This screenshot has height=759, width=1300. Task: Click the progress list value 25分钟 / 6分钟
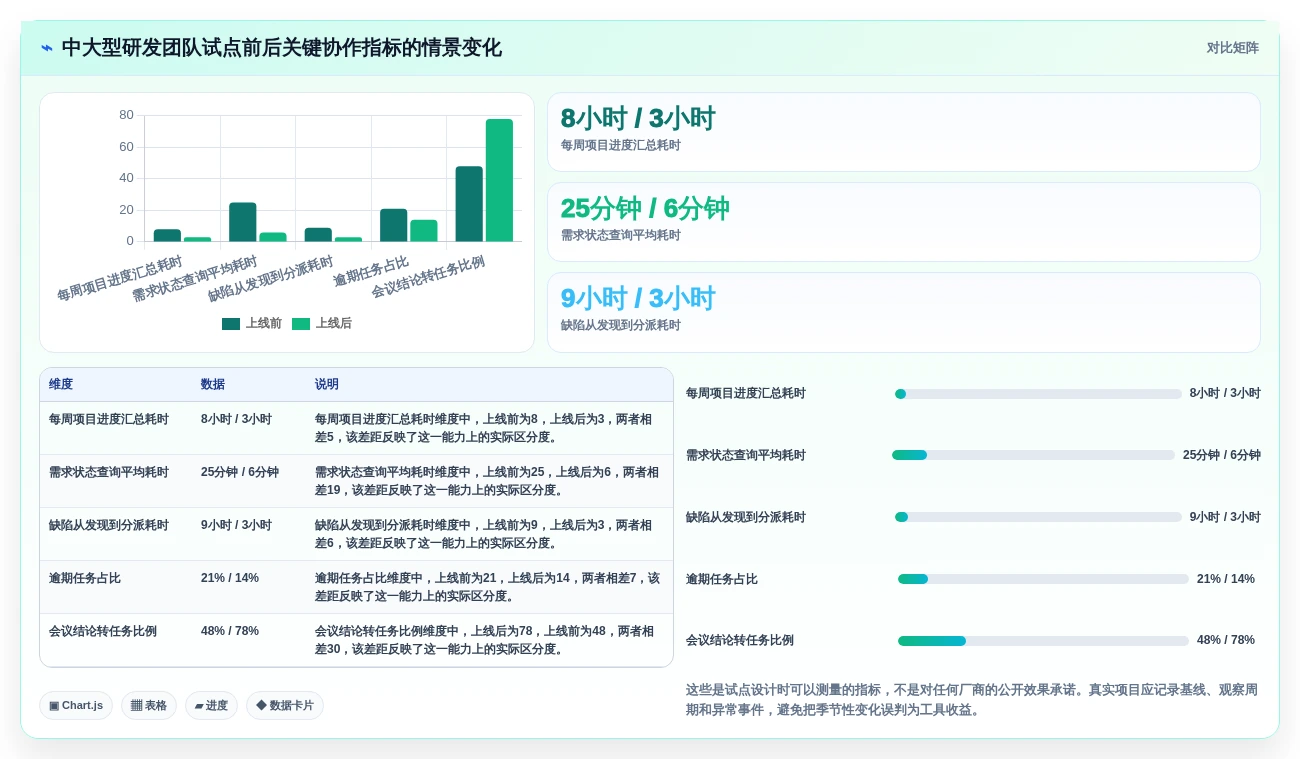click(x=1222, y=455)
